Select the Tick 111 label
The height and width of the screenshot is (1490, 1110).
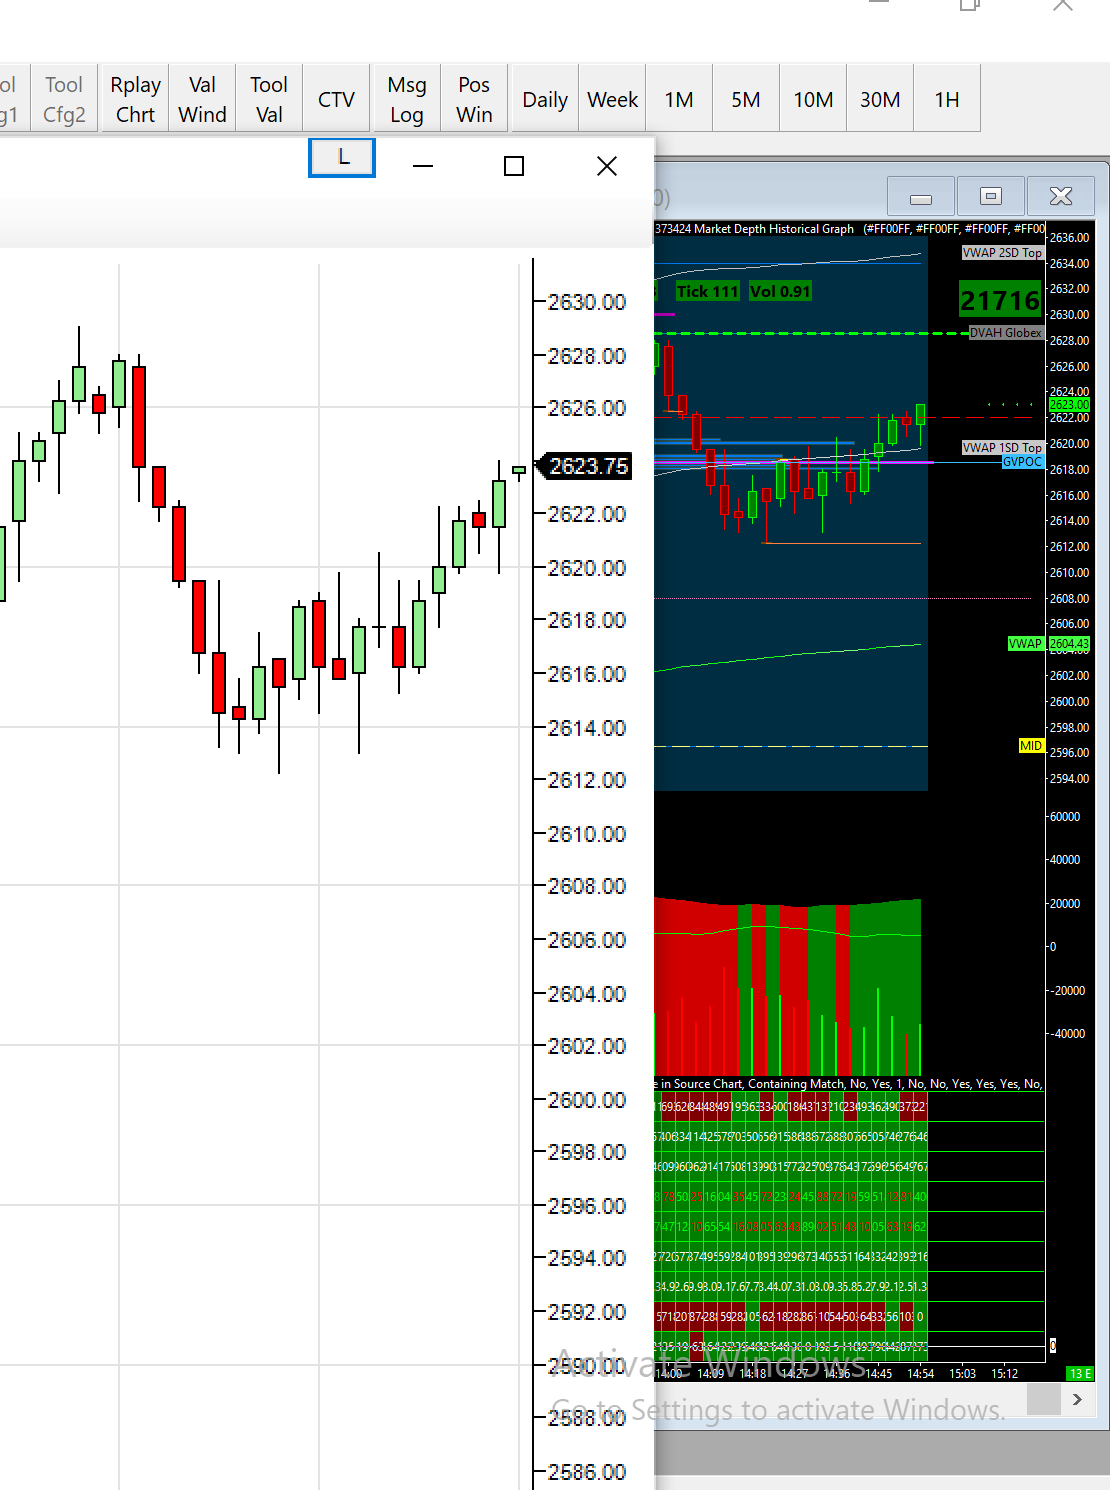707,291
